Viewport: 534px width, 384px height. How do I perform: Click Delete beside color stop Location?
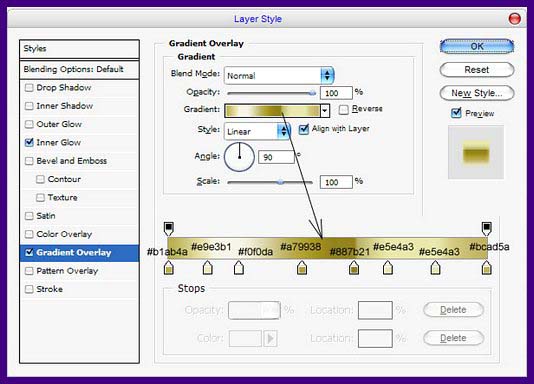(x=453, y=338)
